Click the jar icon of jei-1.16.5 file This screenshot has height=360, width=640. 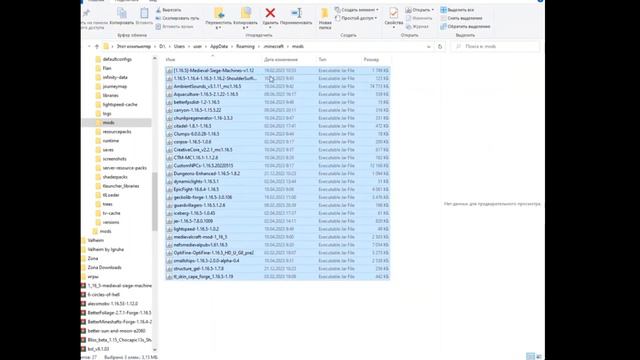169,221
